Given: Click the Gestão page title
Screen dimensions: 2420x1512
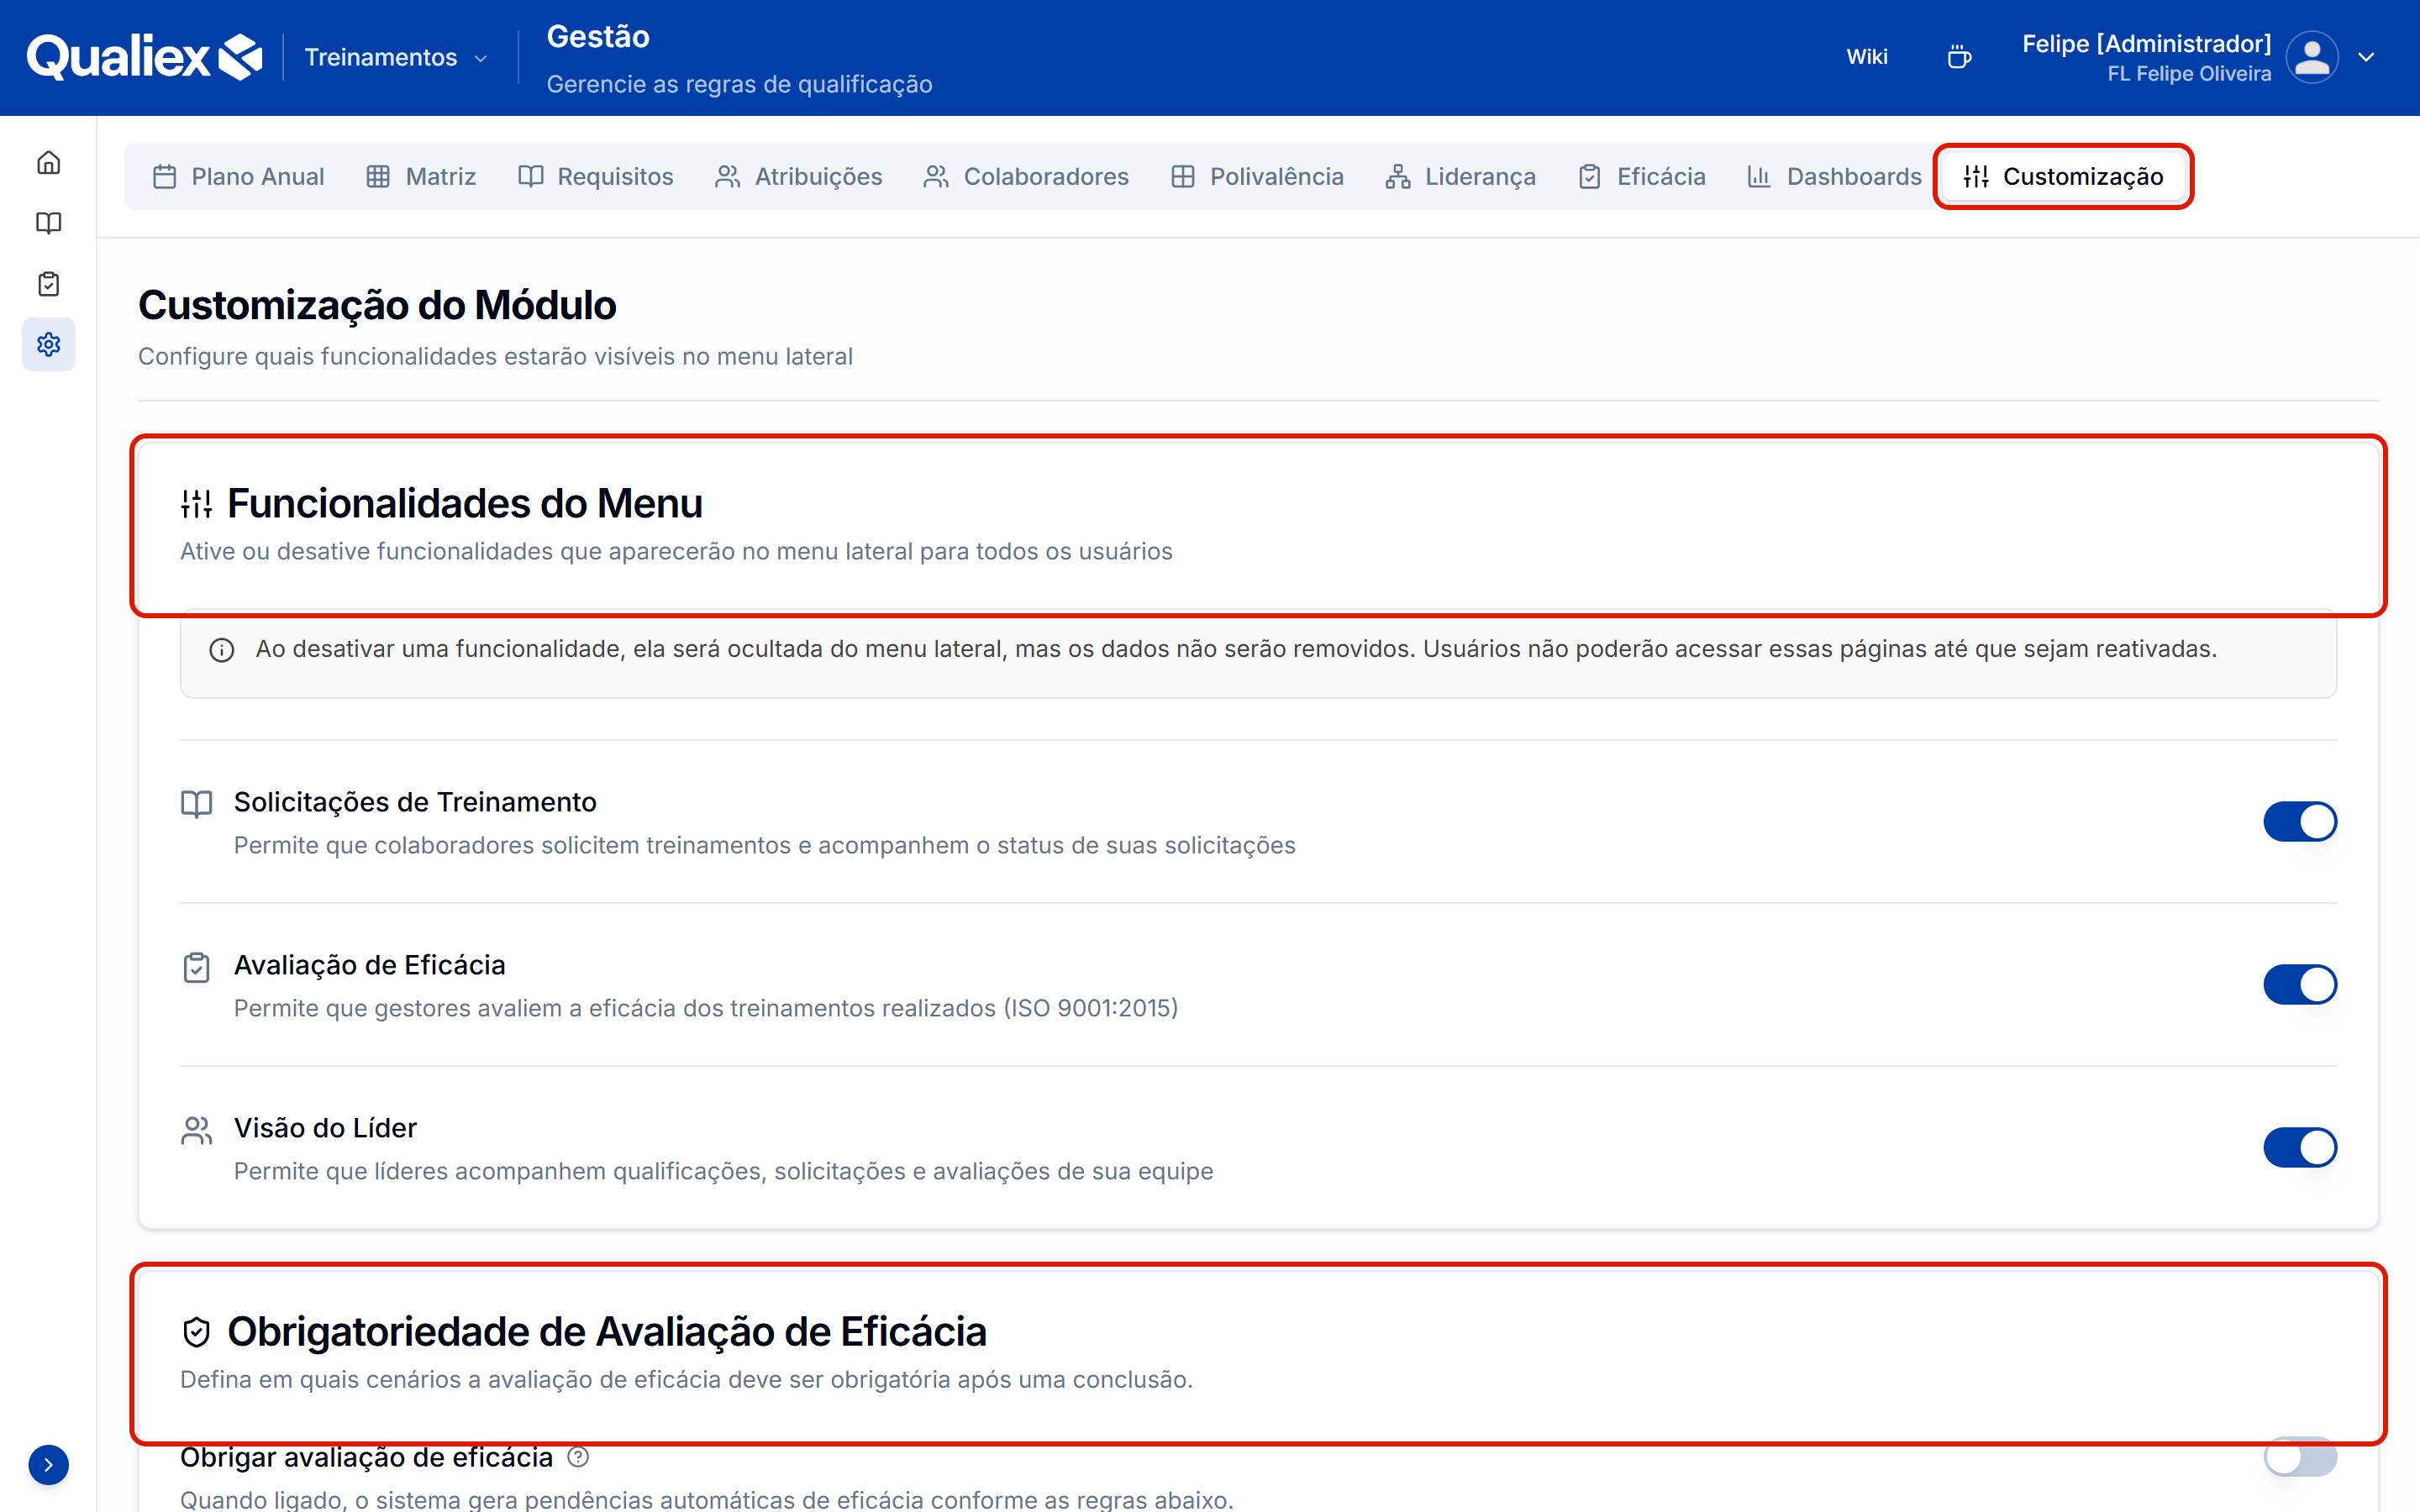Looking at the screenshot, I should (x=598, y=37).
